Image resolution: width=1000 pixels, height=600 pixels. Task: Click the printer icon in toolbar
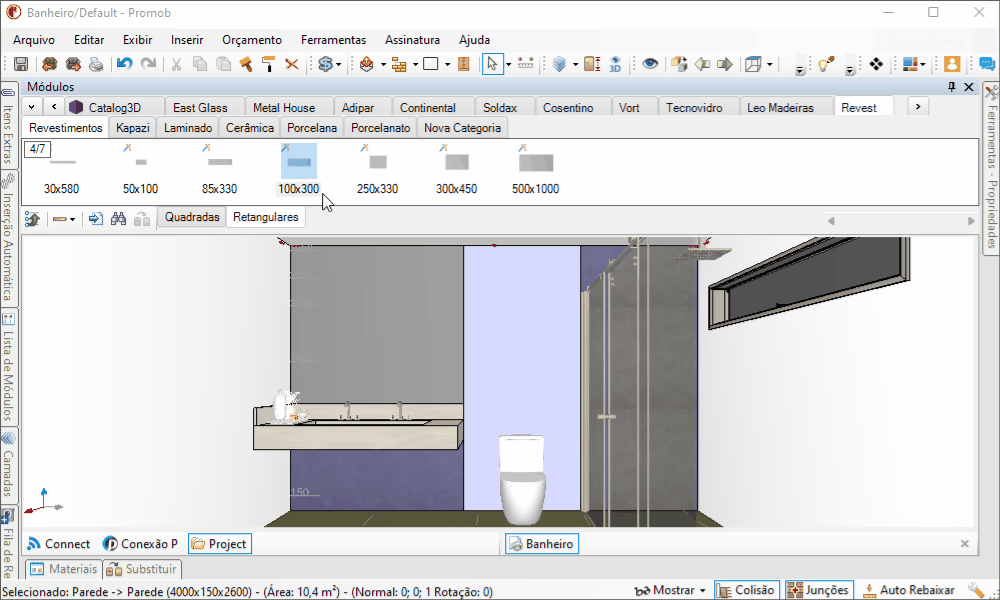pyautogui.click(x=96, y=64)
